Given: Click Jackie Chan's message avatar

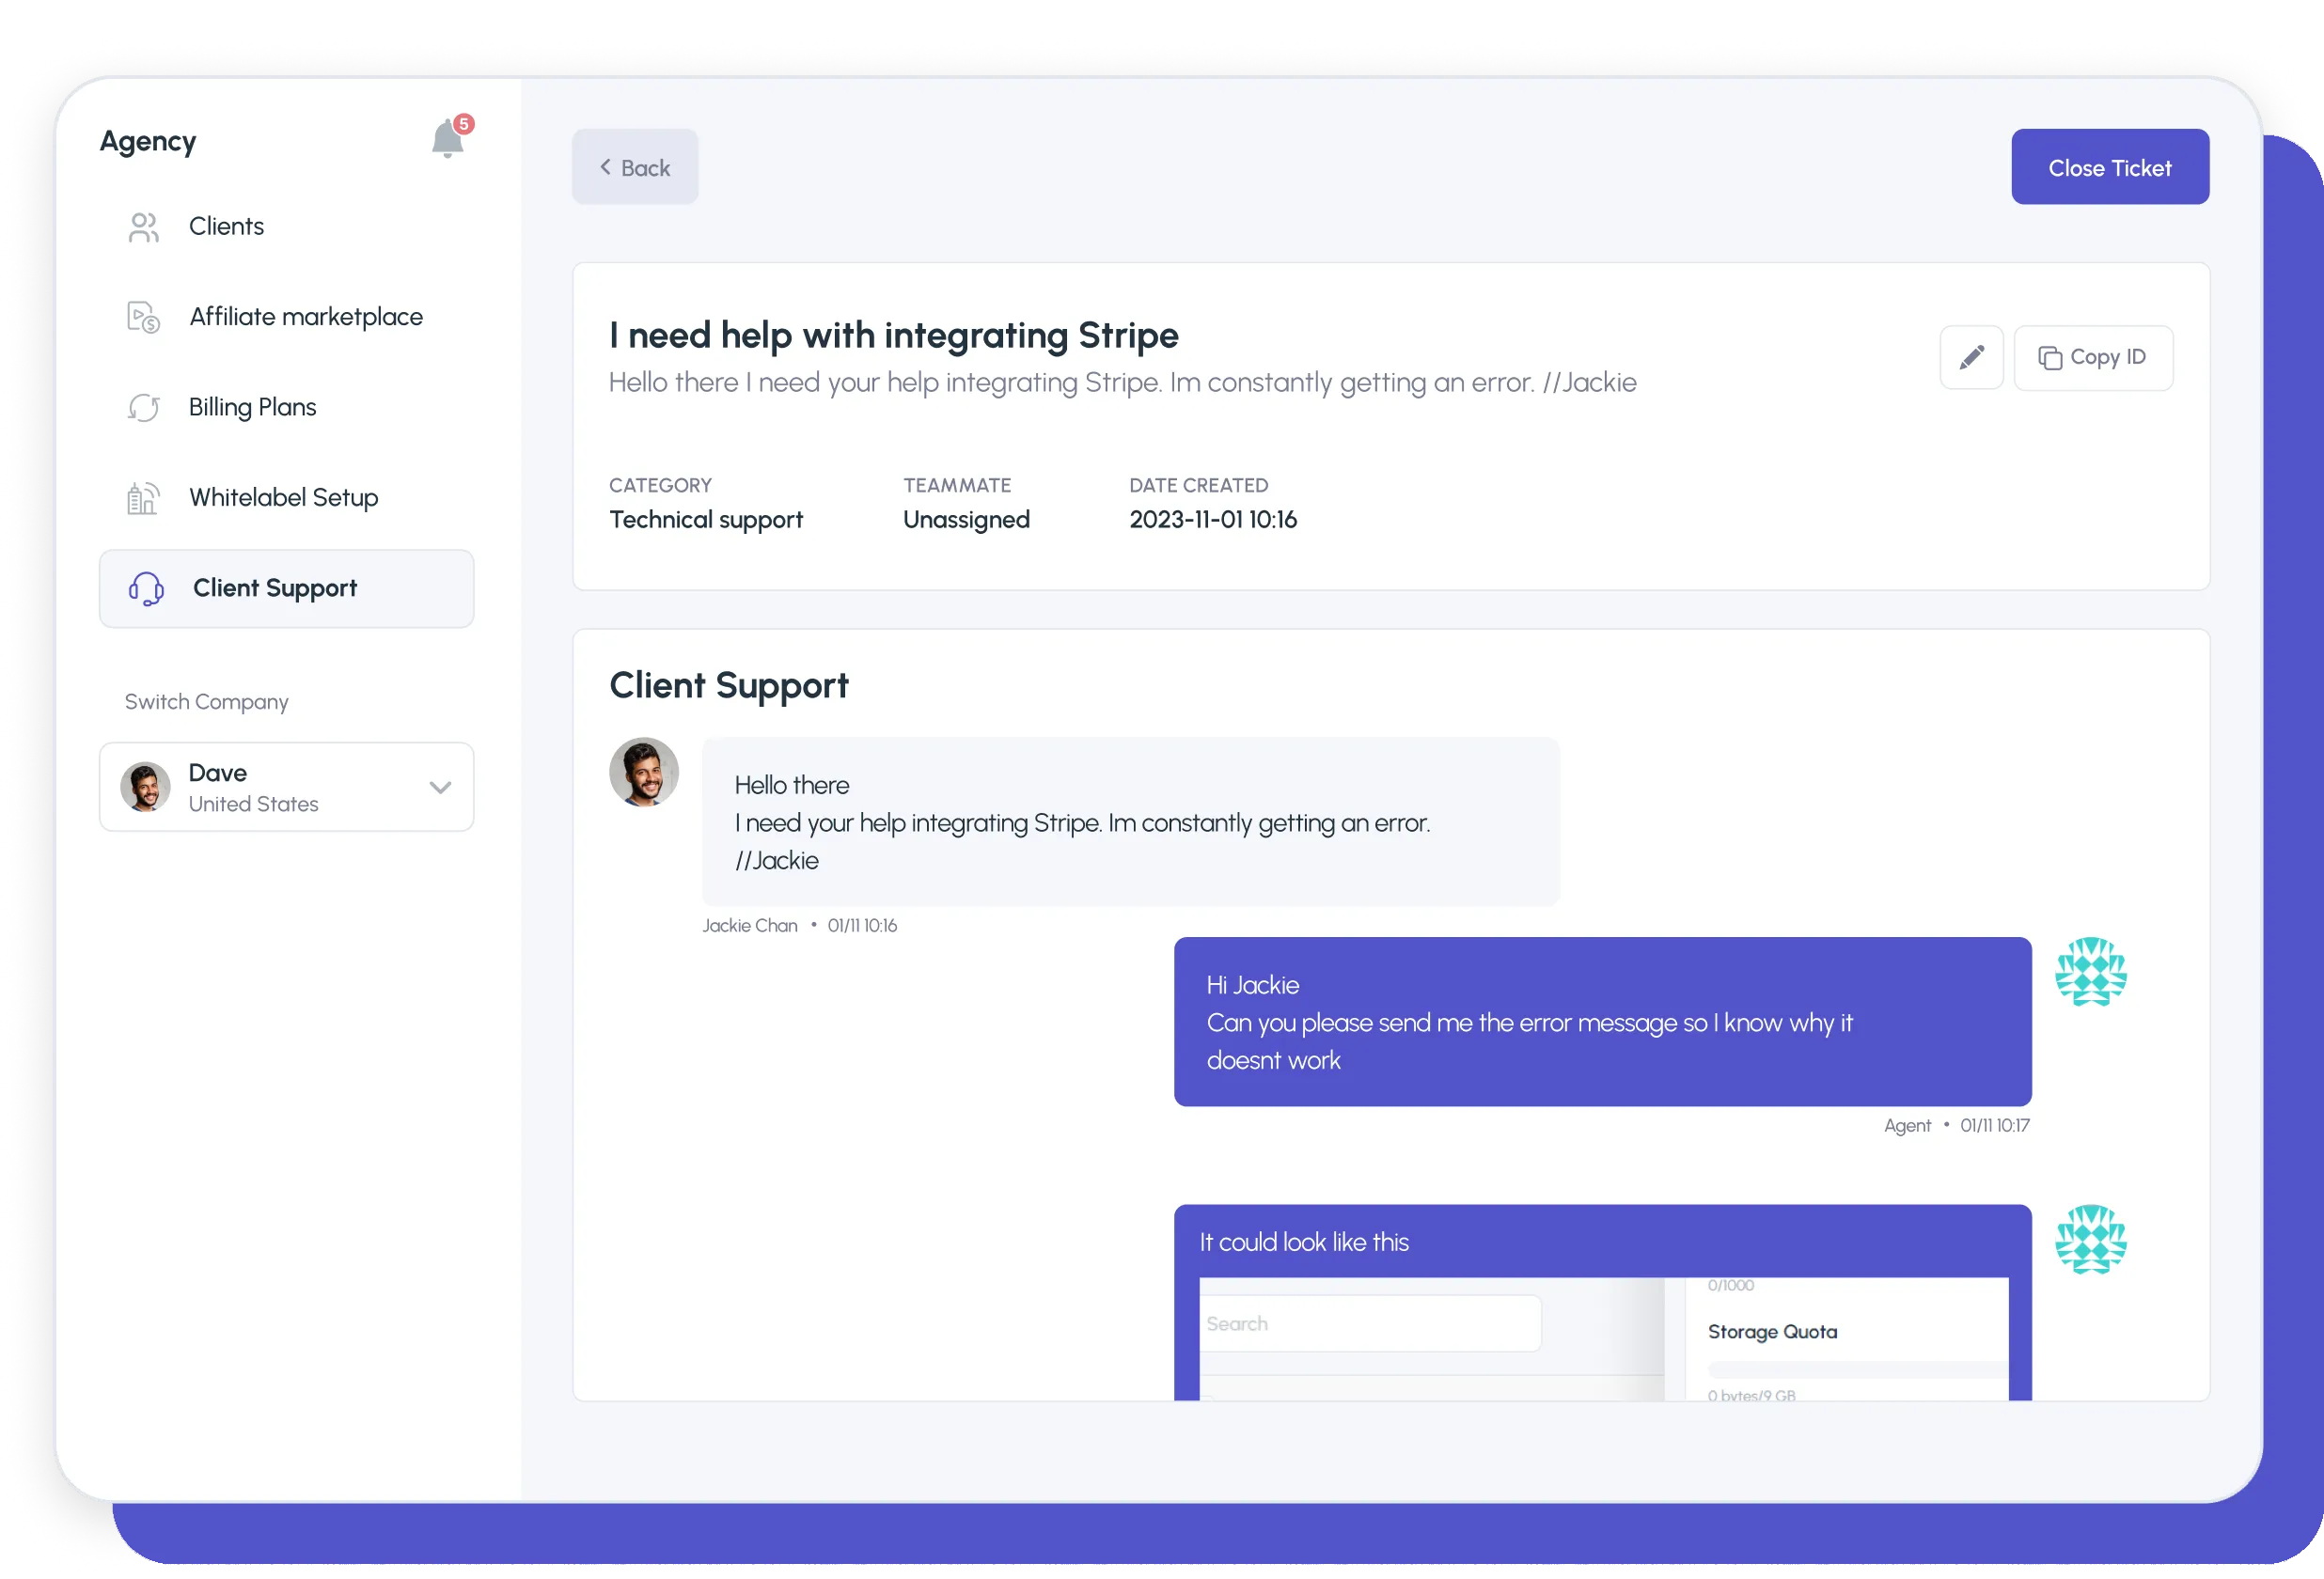Looking at the screenshot, I should [644, 772].
